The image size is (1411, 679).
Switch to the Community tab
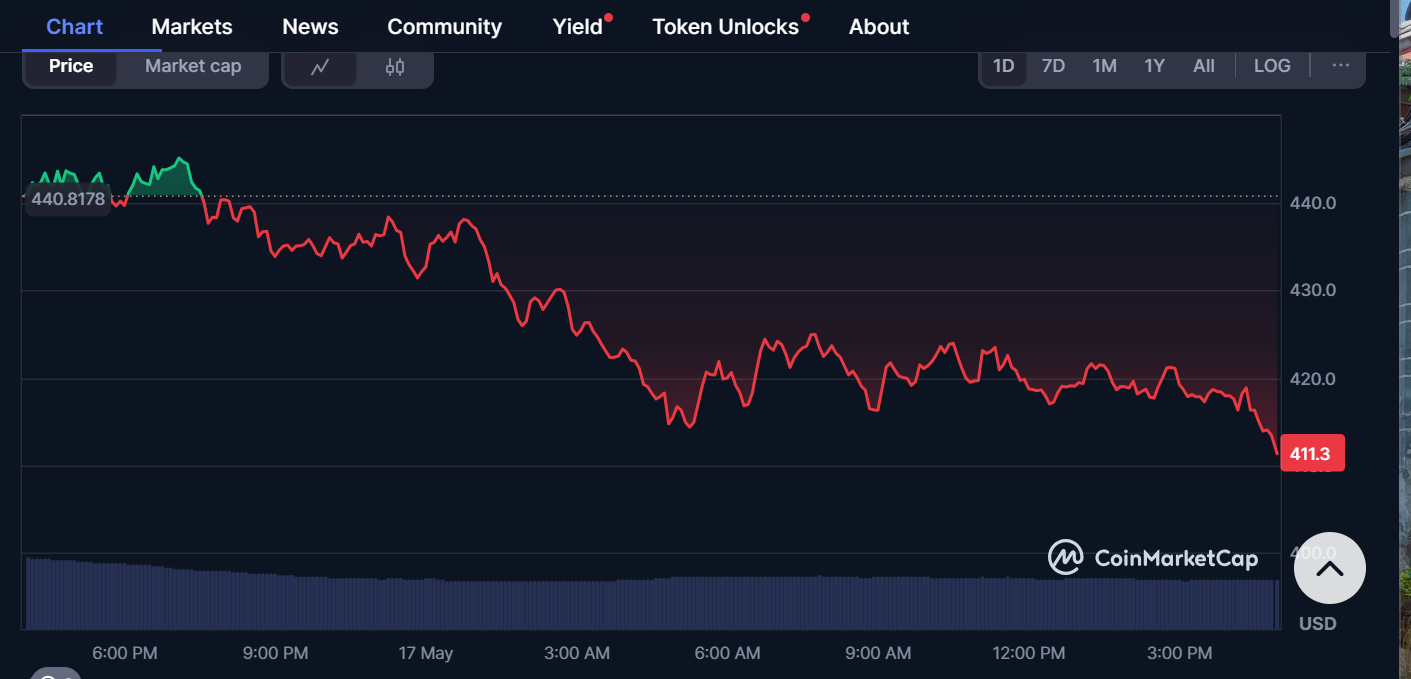tap(444, 27)
